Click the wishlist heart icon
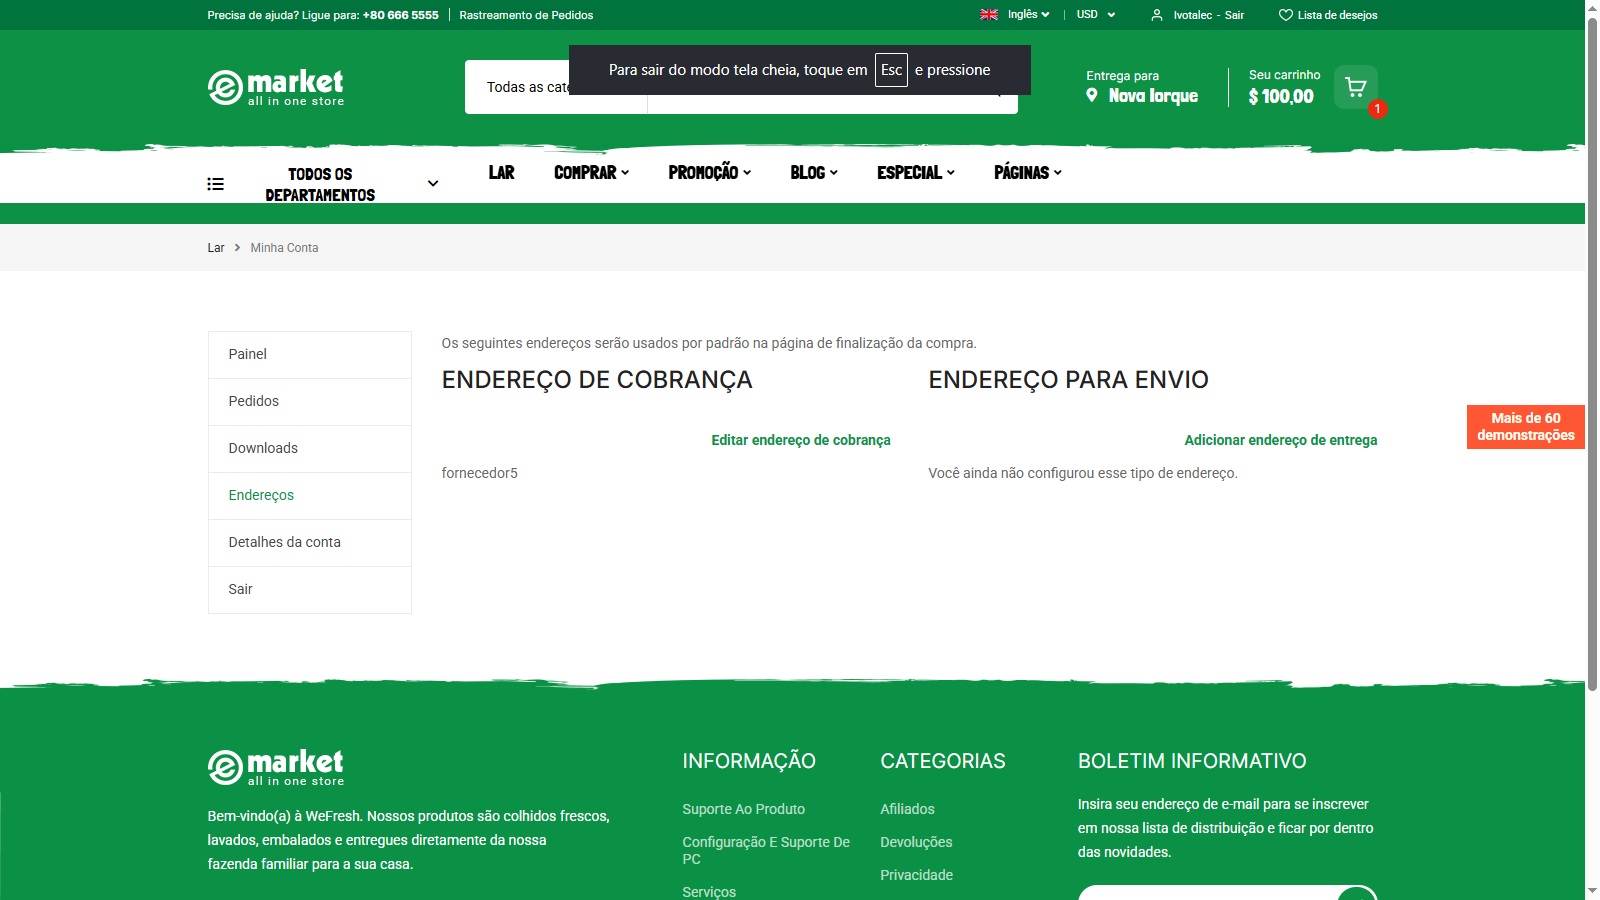 coord(1285,15)
